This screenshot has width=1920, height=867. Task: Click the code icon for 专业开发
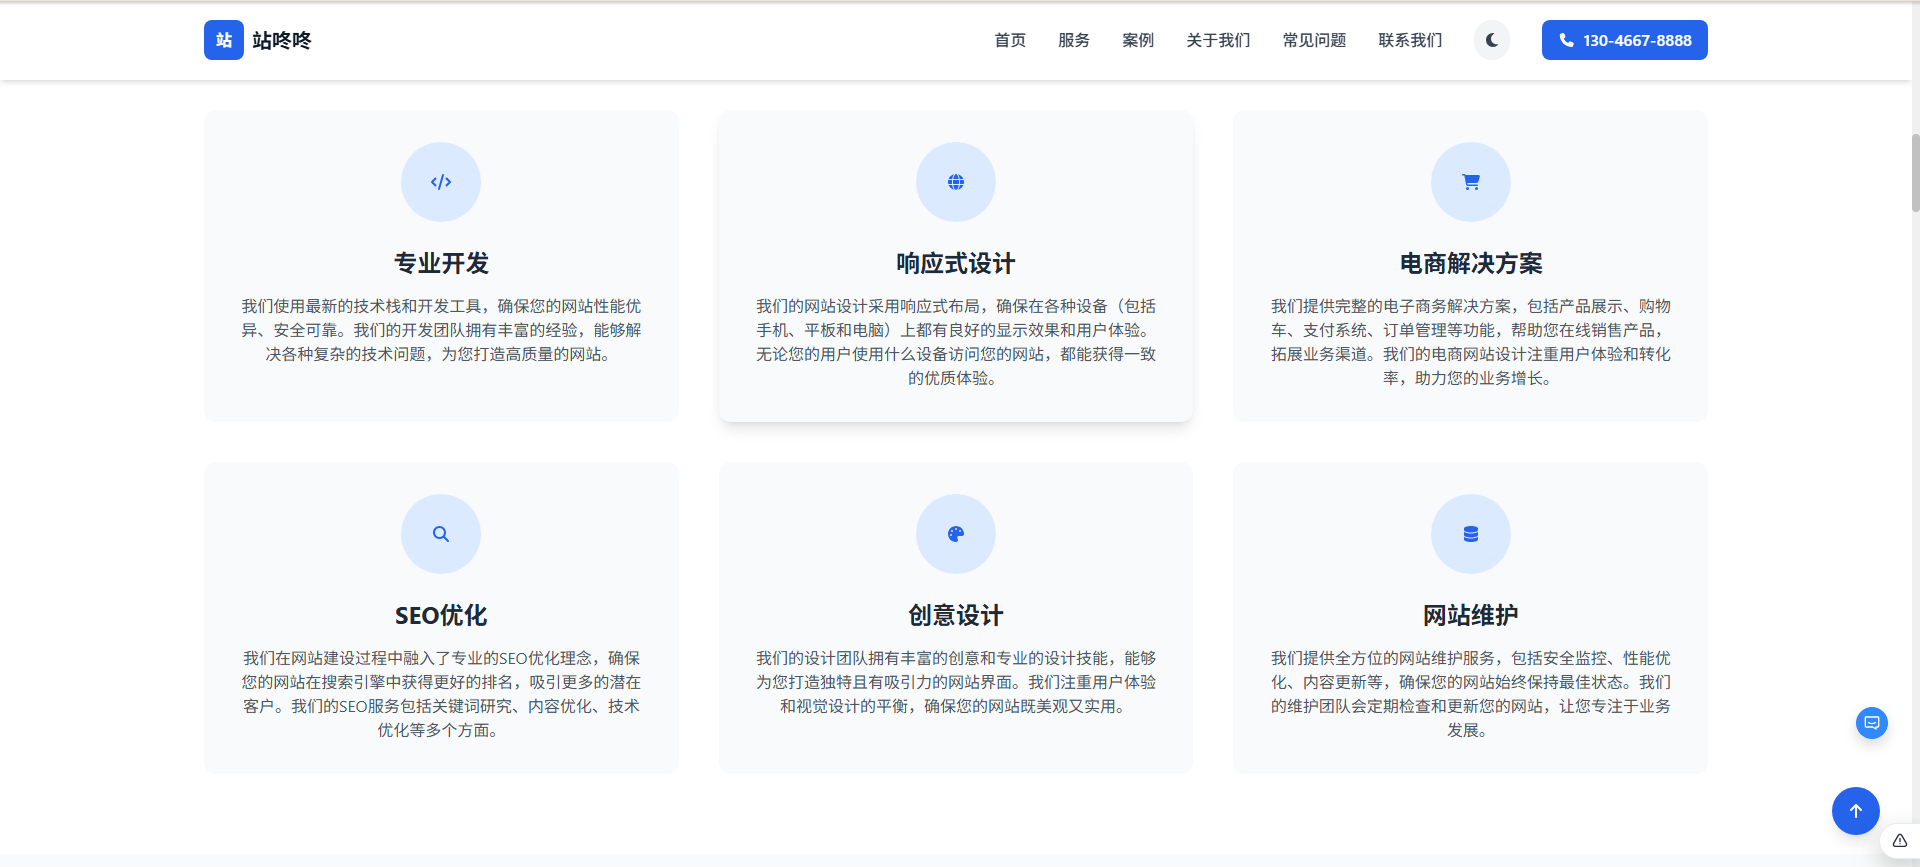441,182
